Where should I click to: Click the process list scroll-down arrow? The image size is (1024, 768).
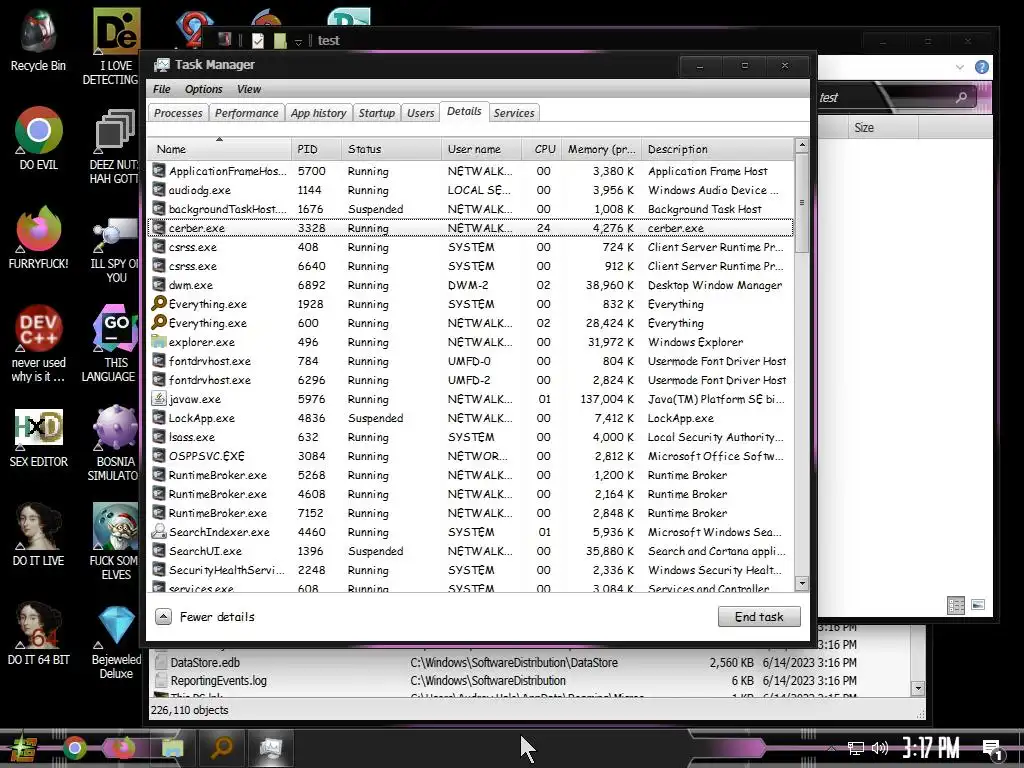click(x=802, y=584)
